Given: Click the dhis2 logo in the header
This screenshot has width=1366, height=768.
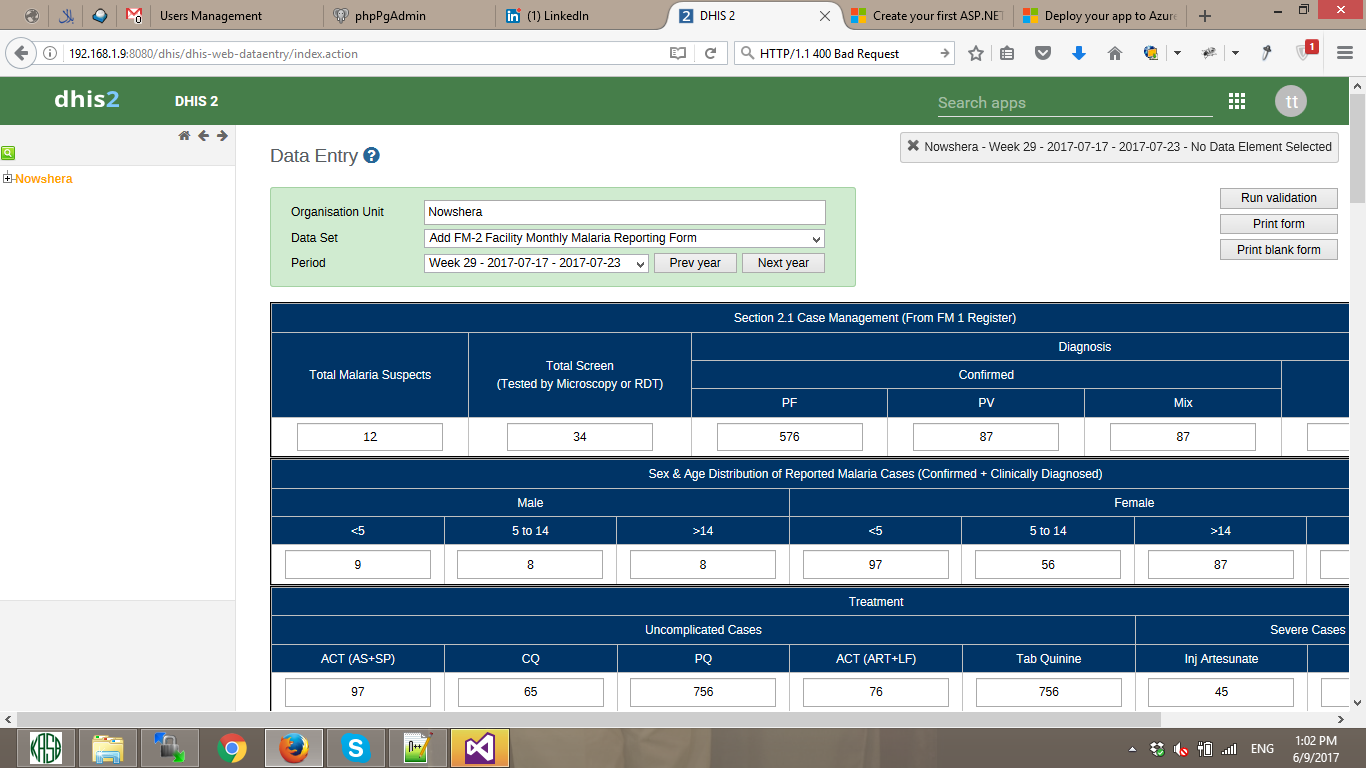Looking at the screenshot, I should 87,100.
